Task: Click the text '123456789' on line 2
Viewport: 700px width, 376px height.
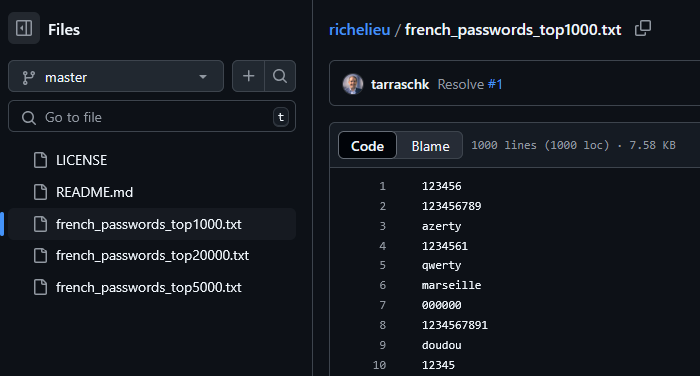Action: click(451, 206)
